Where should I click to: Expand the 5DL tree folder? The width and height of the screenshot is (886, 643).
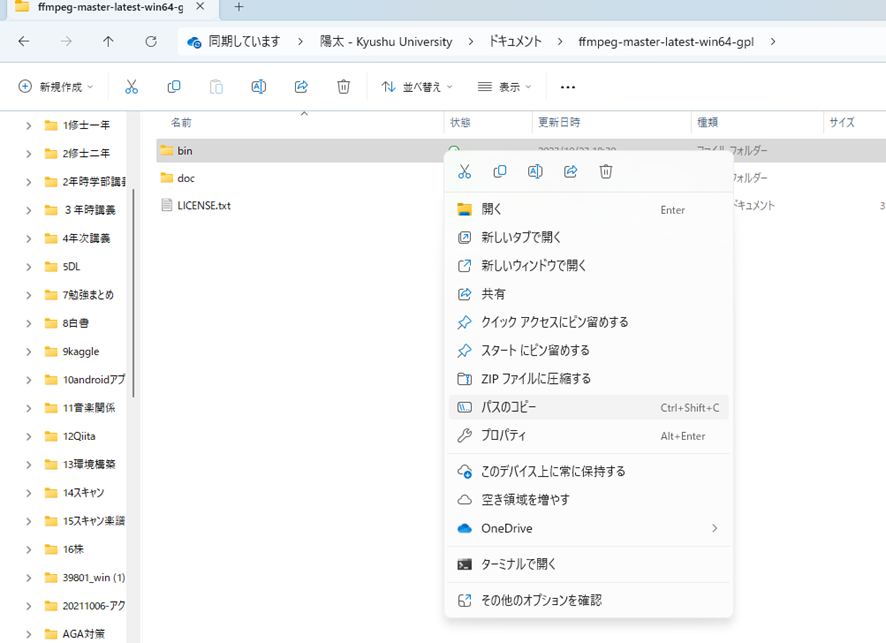[x=28, y=267]
